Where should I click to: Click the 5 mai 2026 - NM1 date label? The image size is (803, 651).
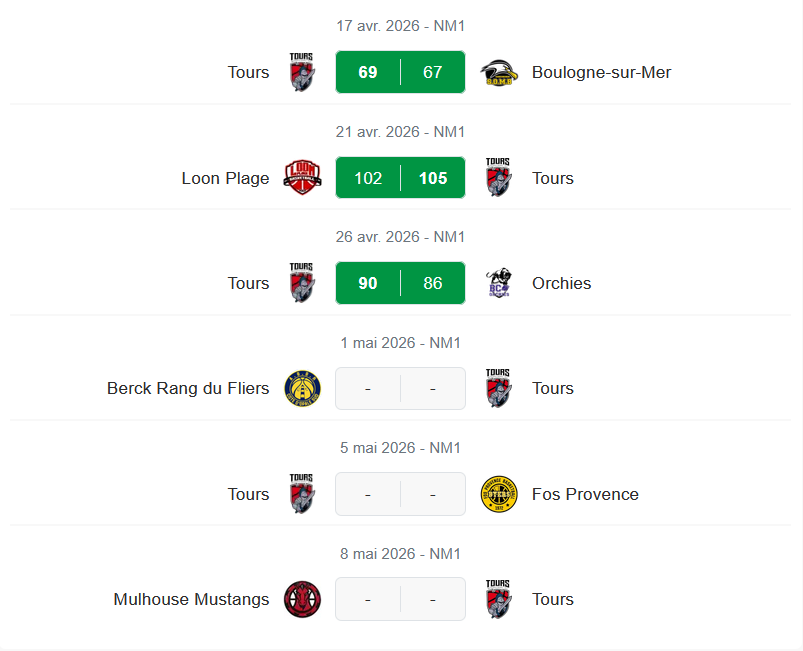(400, 448)
